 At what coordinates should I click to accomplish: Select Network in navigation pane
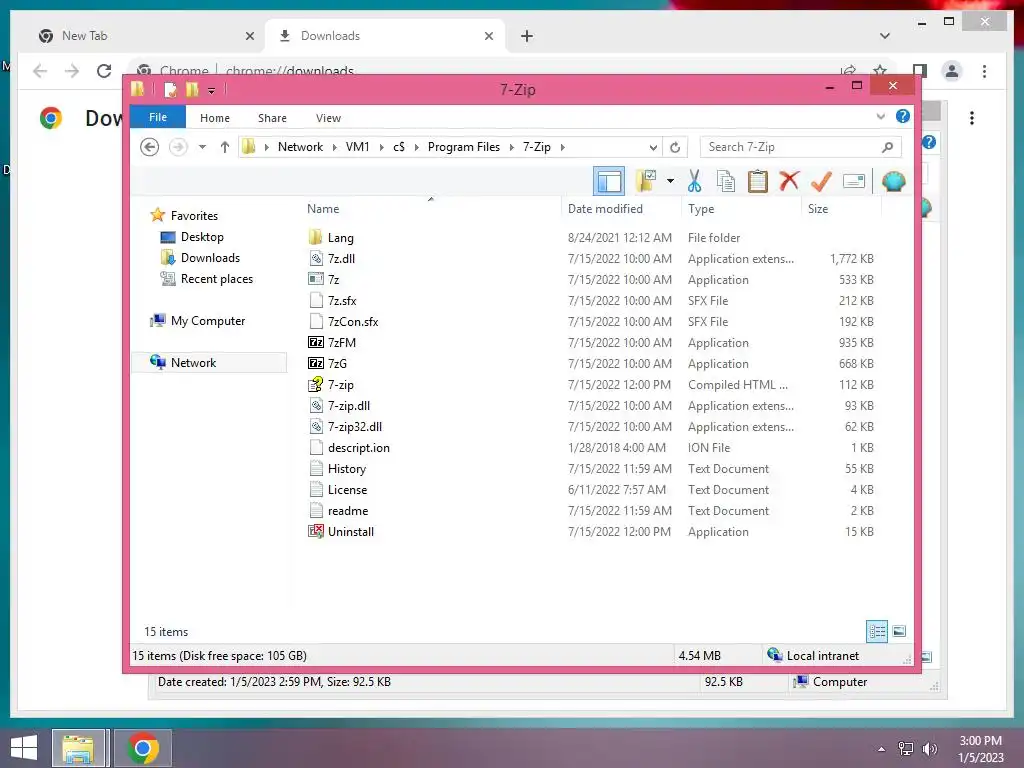(209, 362)
